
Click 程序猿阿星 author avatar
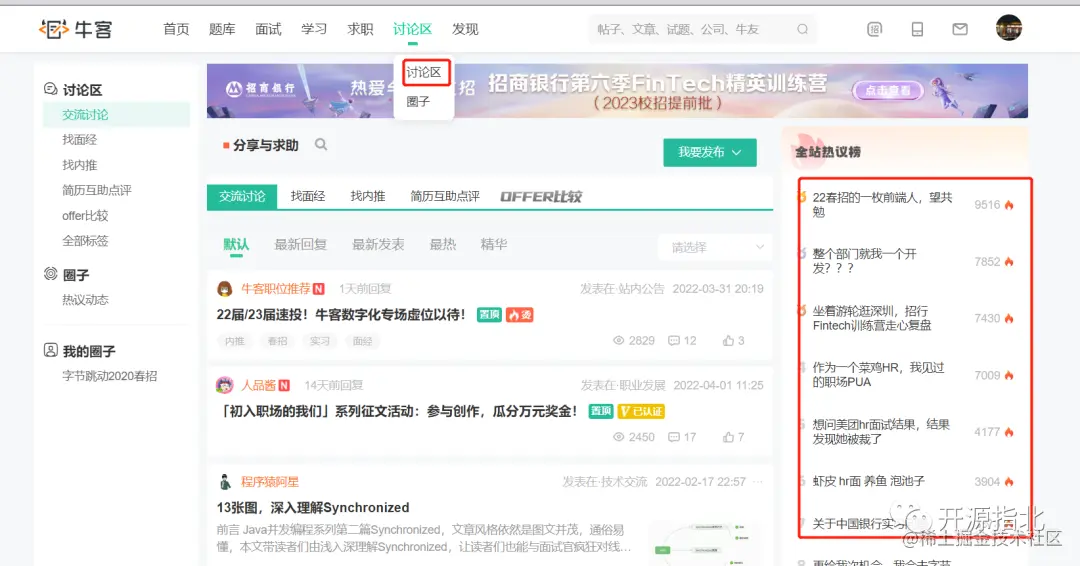click(x=225, y=481)
